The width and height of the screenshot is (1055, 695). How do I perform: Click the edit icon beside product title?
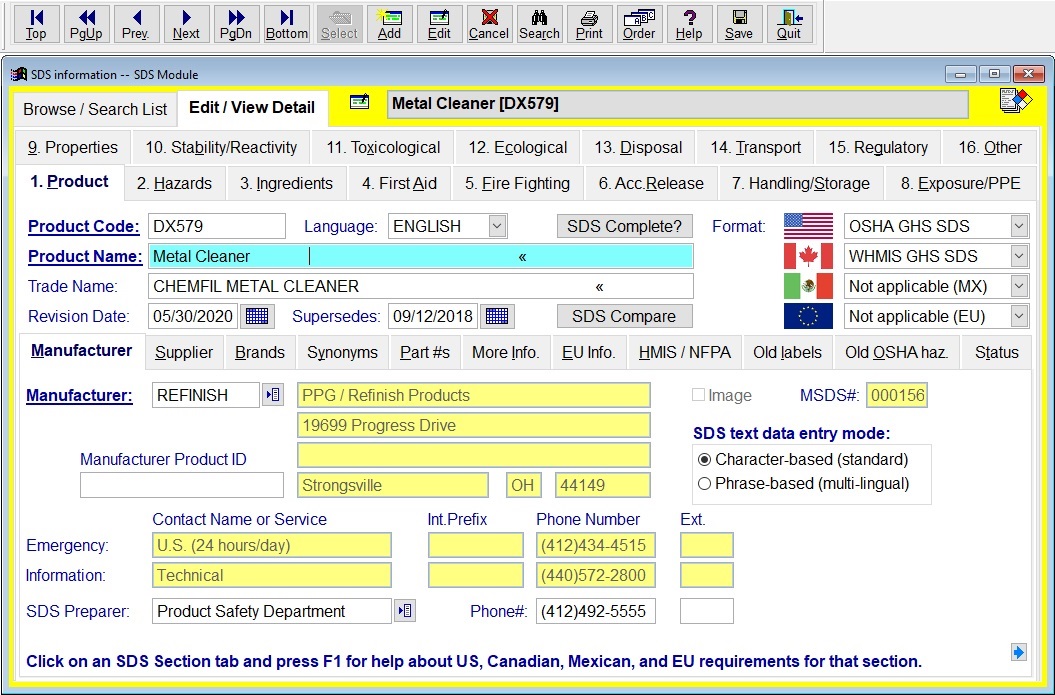pos(359,102)
